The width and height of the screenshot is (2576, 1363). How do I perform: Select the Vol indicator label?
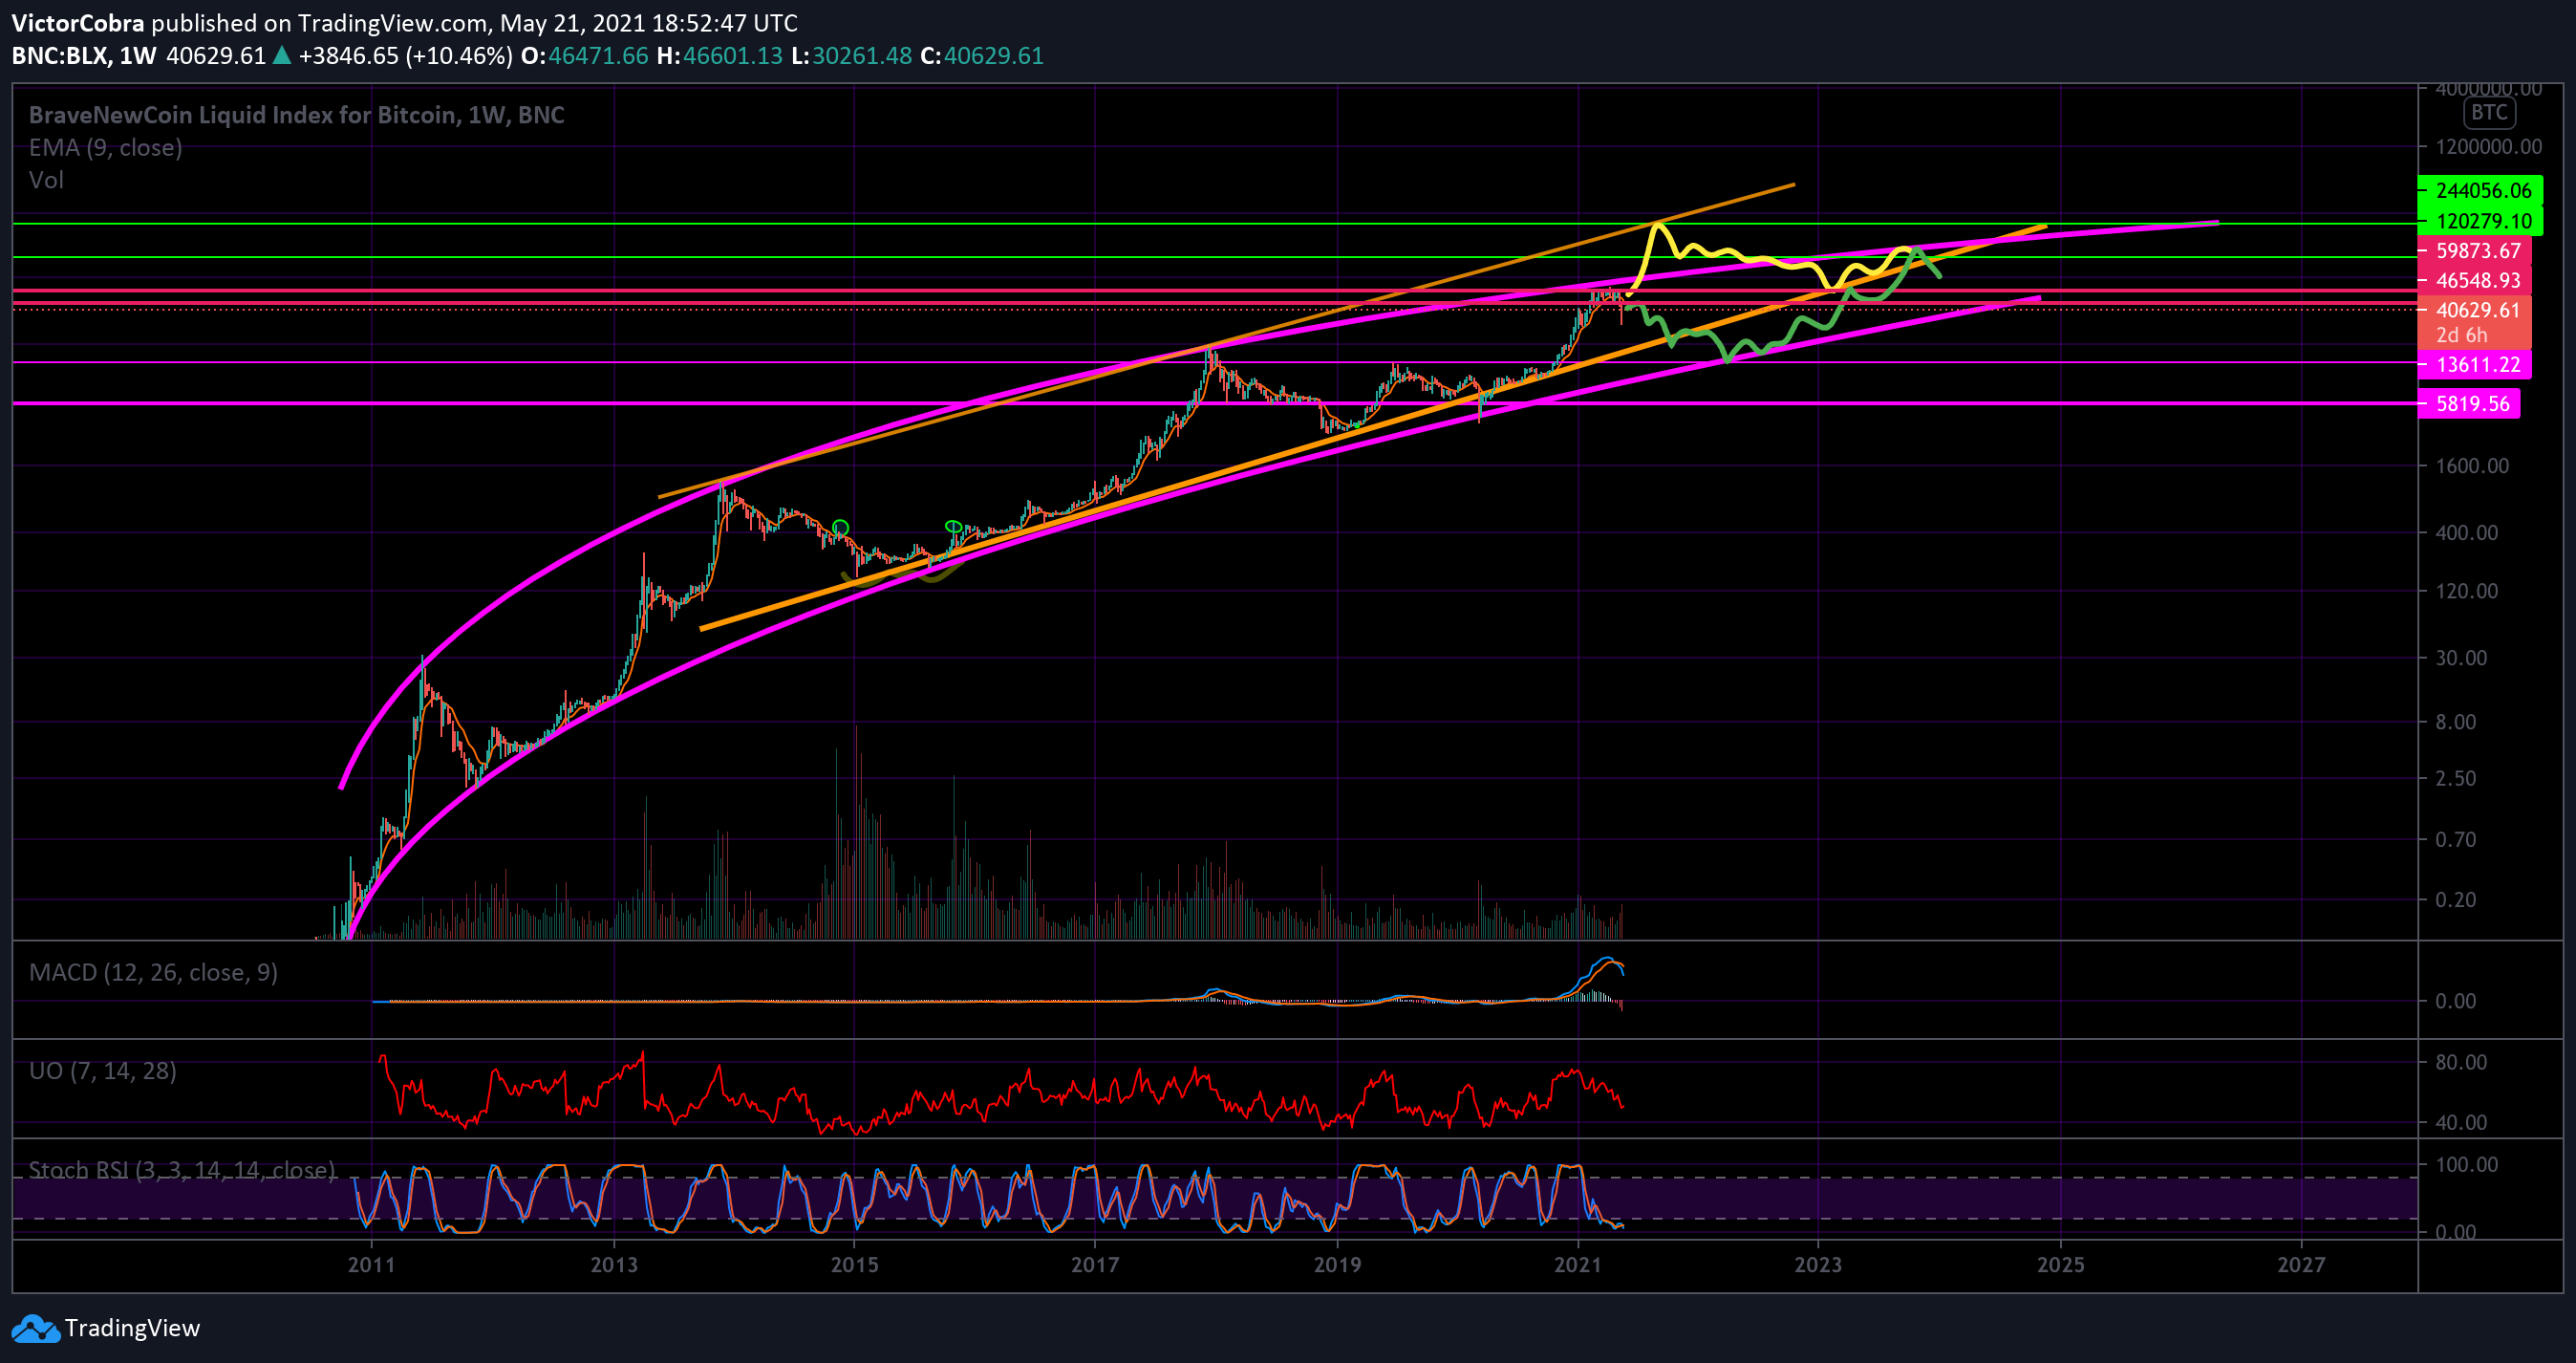(46, 180)
